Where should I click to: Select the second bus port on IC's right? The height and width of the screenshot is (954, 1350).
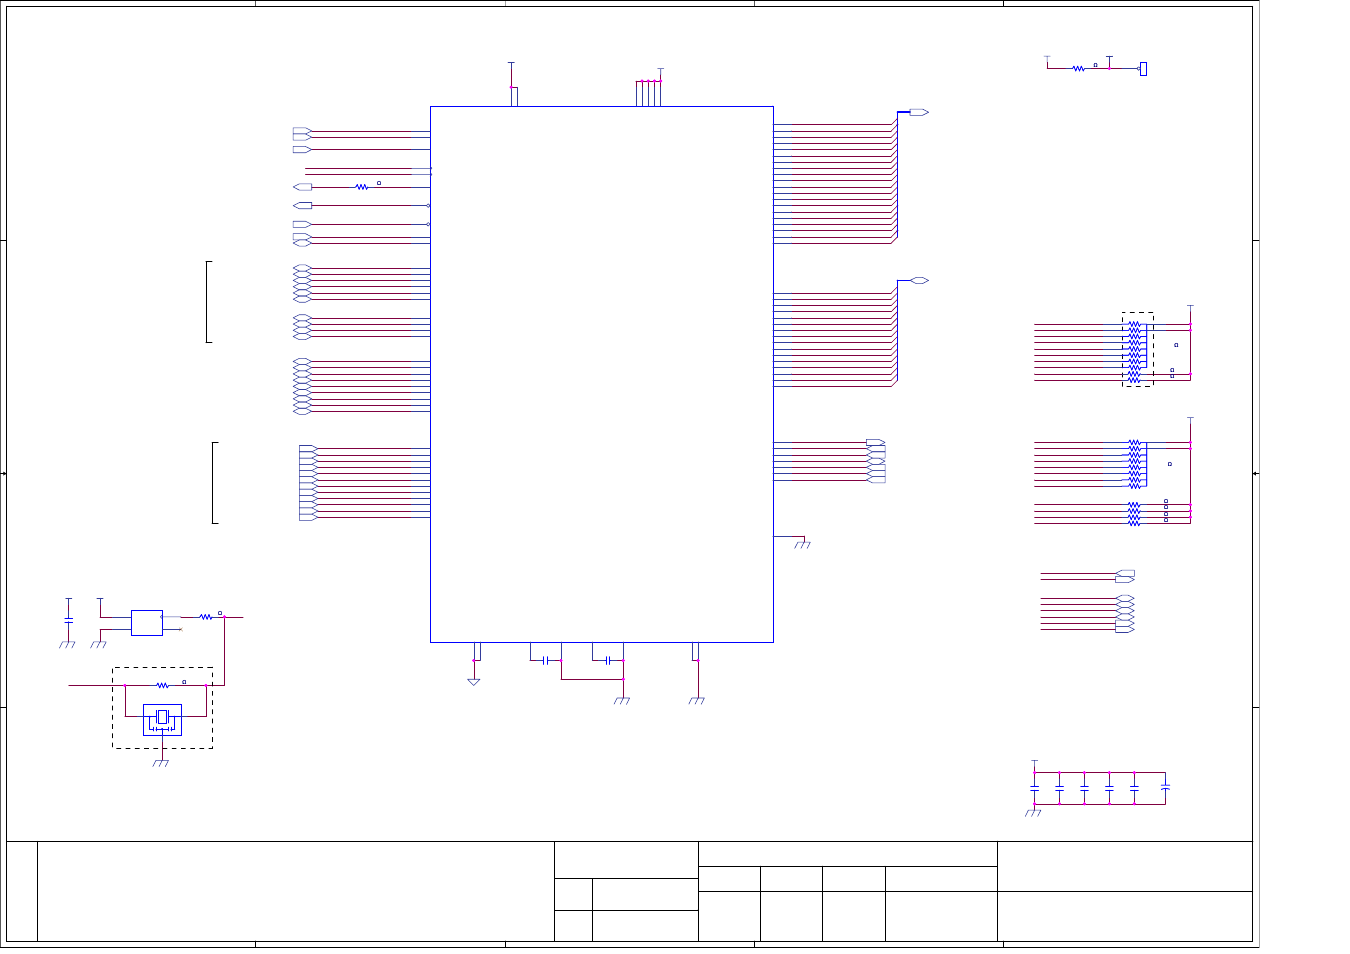click(x=919, y=281)
